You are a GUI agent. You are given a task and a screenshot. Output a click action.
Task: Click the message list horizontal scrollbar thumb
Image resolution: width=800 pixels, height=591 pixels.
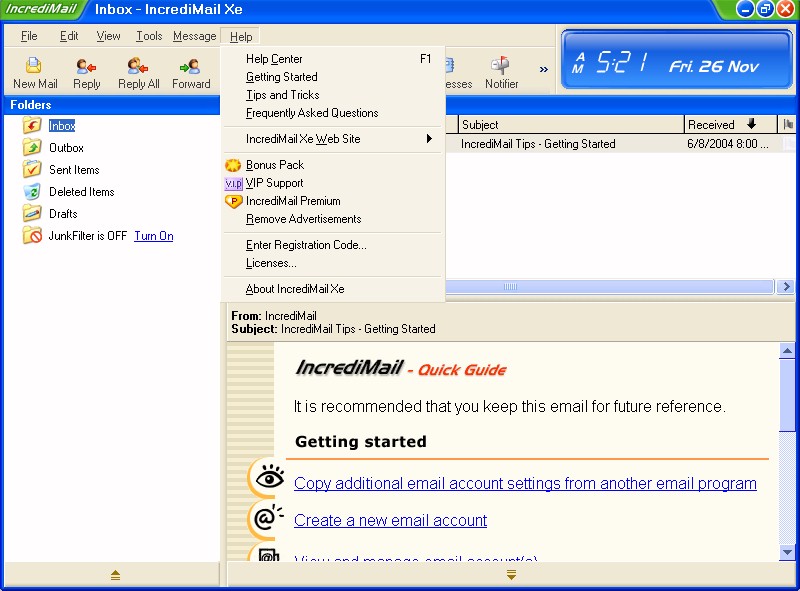pyautogui.click(x=510, y=287)
